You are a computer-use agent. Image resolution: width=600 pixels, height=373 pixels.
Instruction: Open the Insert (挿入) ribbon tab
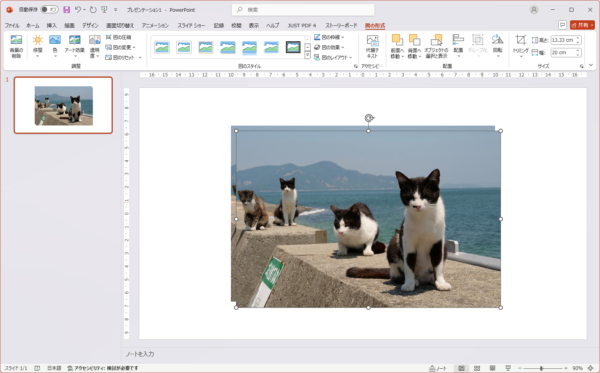pos(52,26)
